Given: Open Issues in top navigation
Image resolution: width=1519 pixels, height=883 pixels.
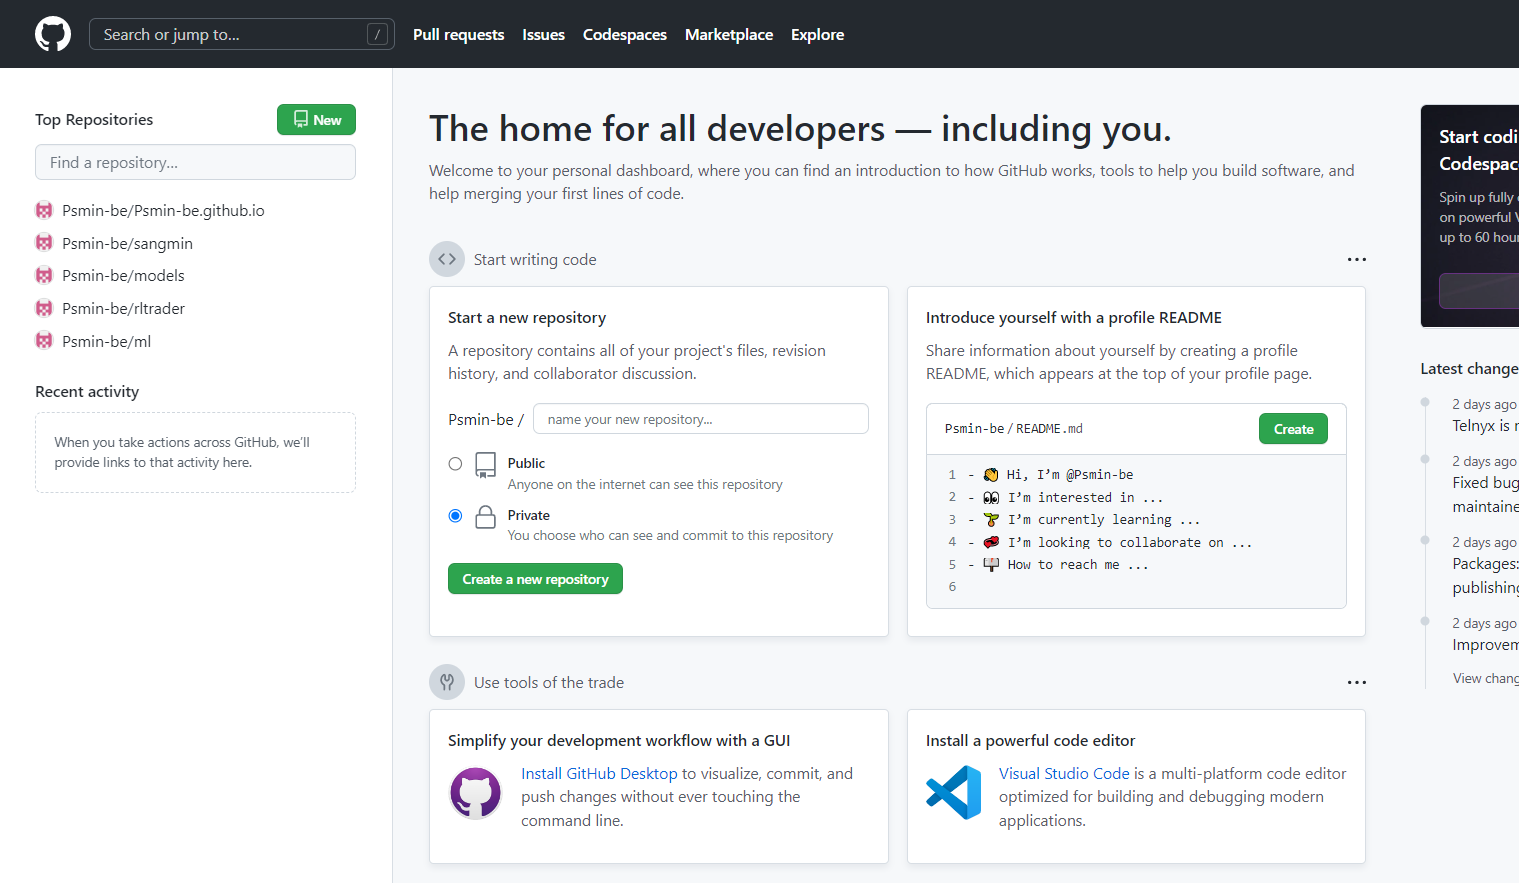Looking at the screenshot, I should pos(543,34).
